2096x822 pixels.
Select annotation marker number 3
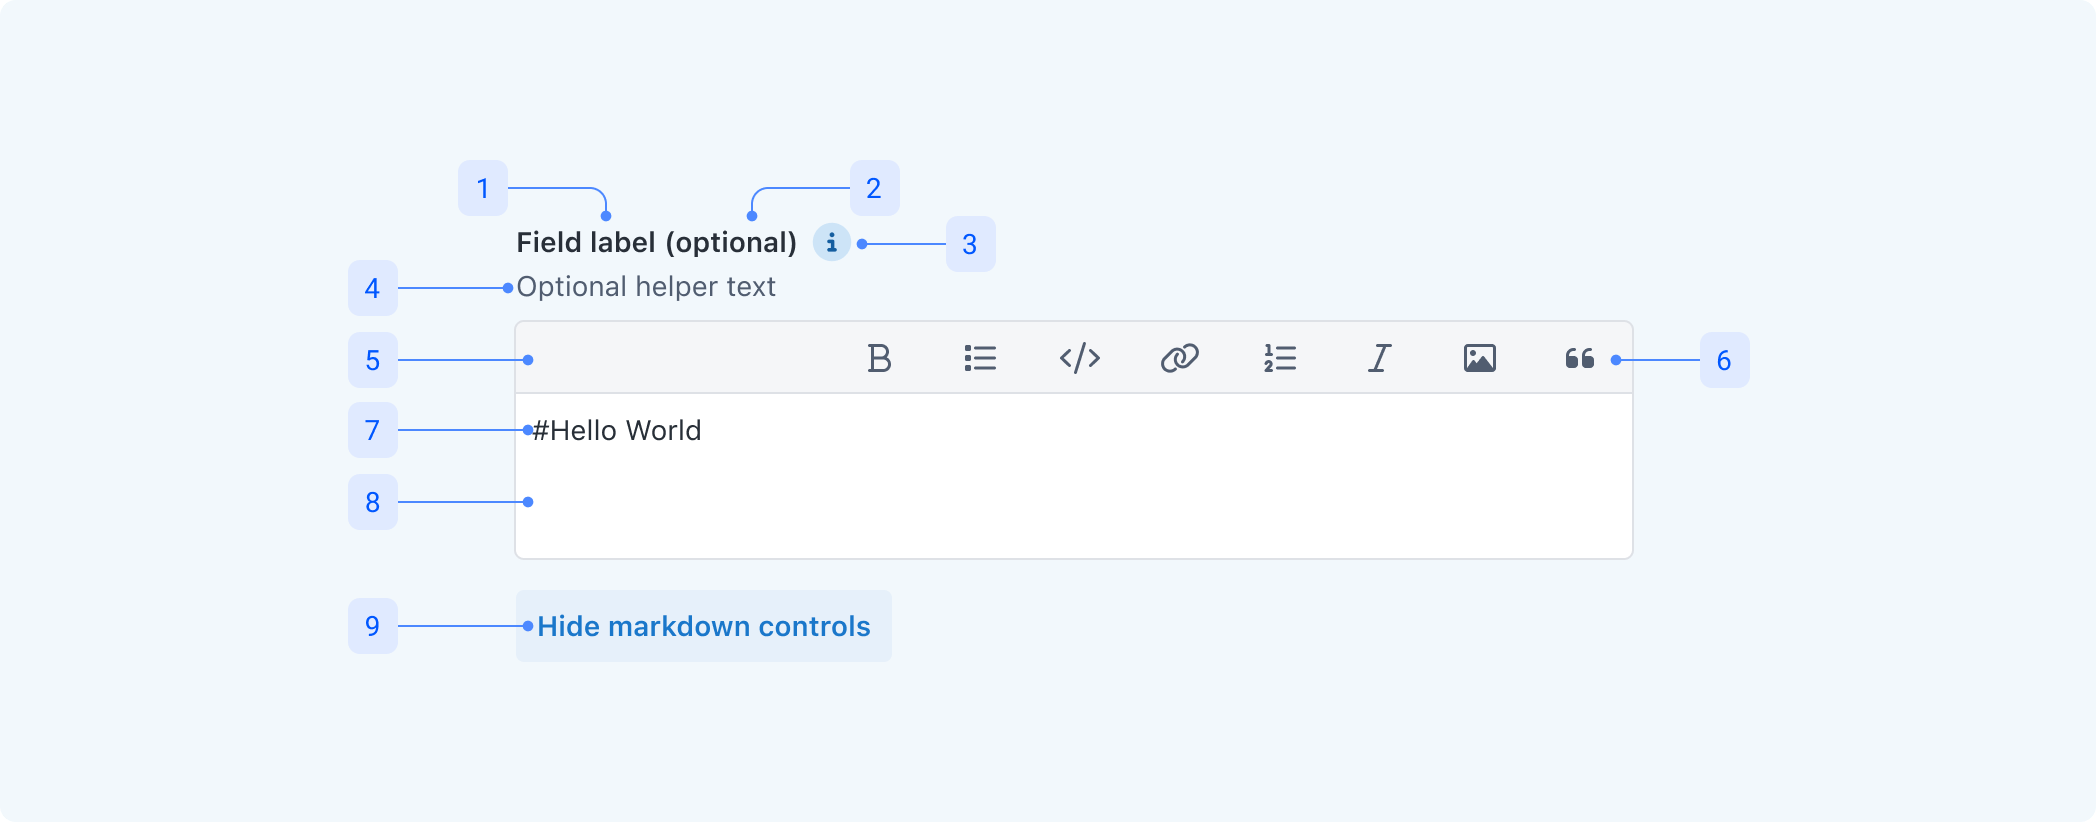pyautogui.click(x=970, y=244)
